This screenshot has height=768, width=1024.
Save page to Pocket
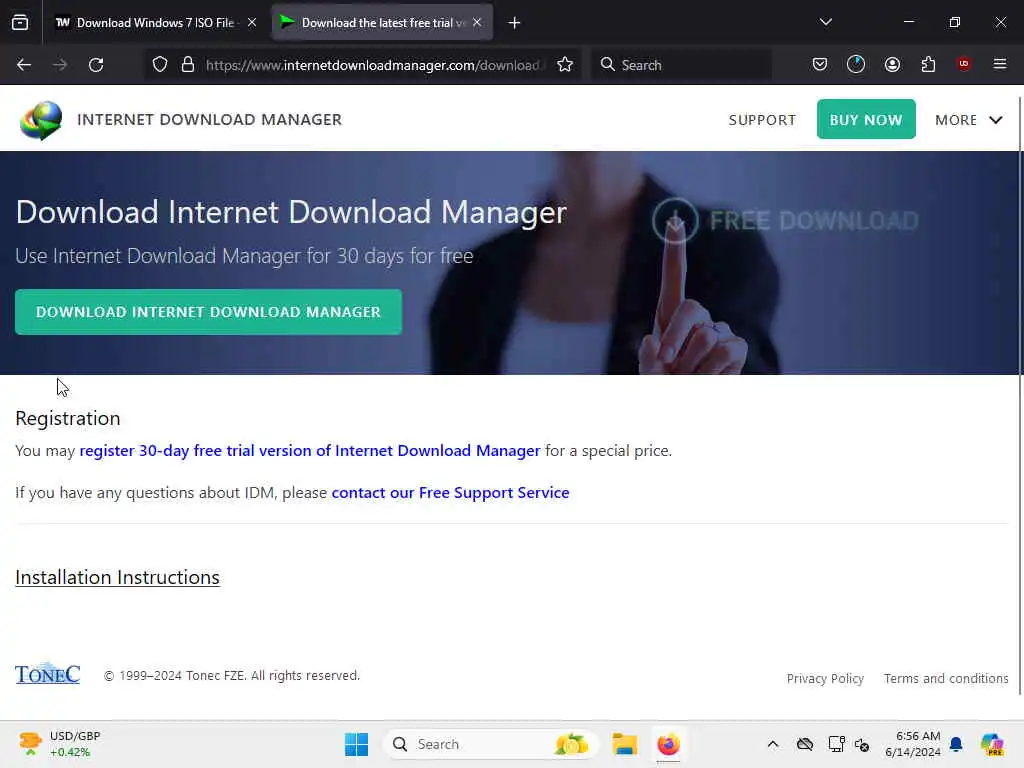pos(820,65)
